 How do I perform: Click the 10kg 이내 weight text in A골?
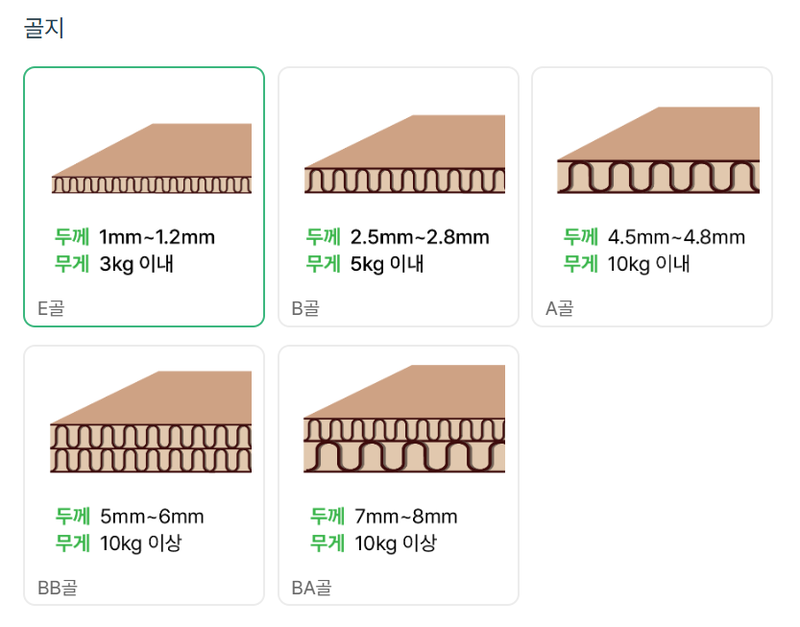tap(648, 264)
